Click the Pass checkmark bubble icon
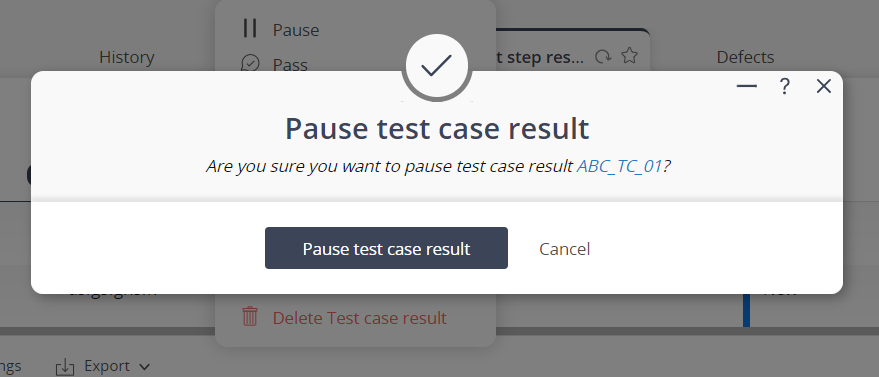This screenshot has width=879, height=377. pos(250,63)
